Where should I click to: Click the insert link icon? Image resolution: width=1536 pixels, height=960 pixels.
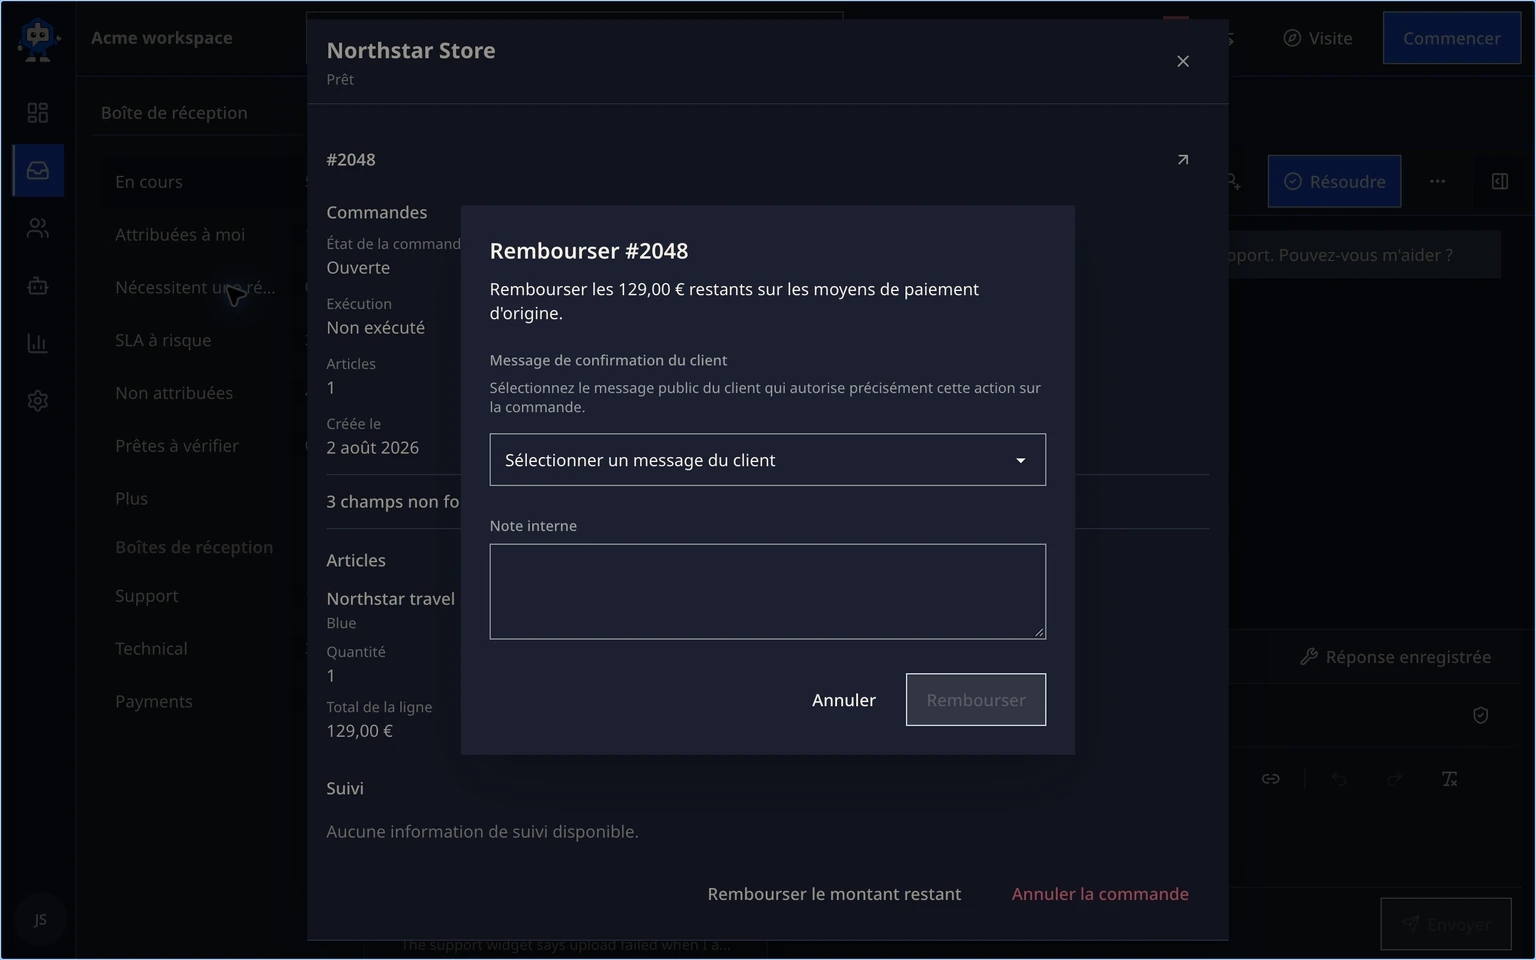(x=1270, y=779)
